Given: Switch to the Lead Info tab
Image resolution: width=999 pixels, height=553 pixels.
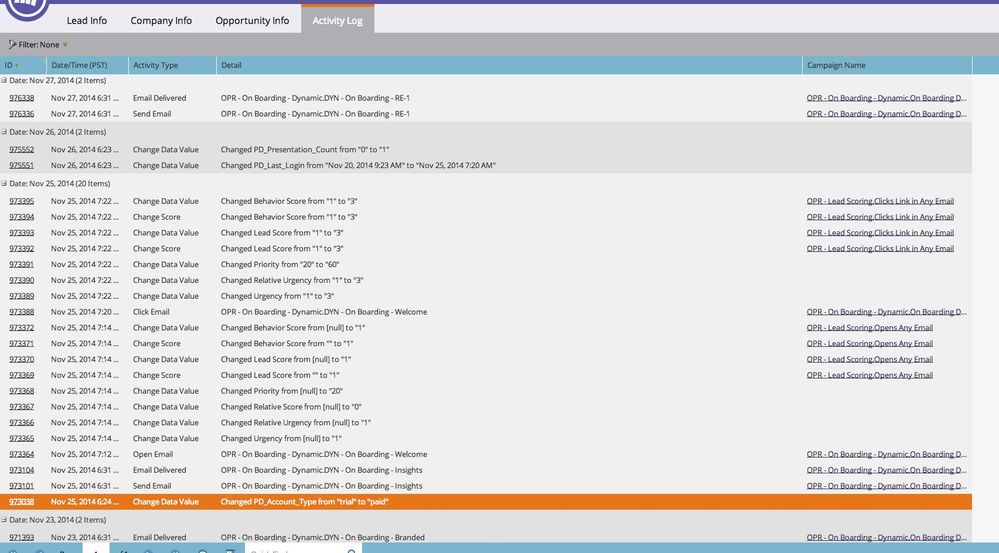Looking at the screenshot, I should tap(87, 20).
